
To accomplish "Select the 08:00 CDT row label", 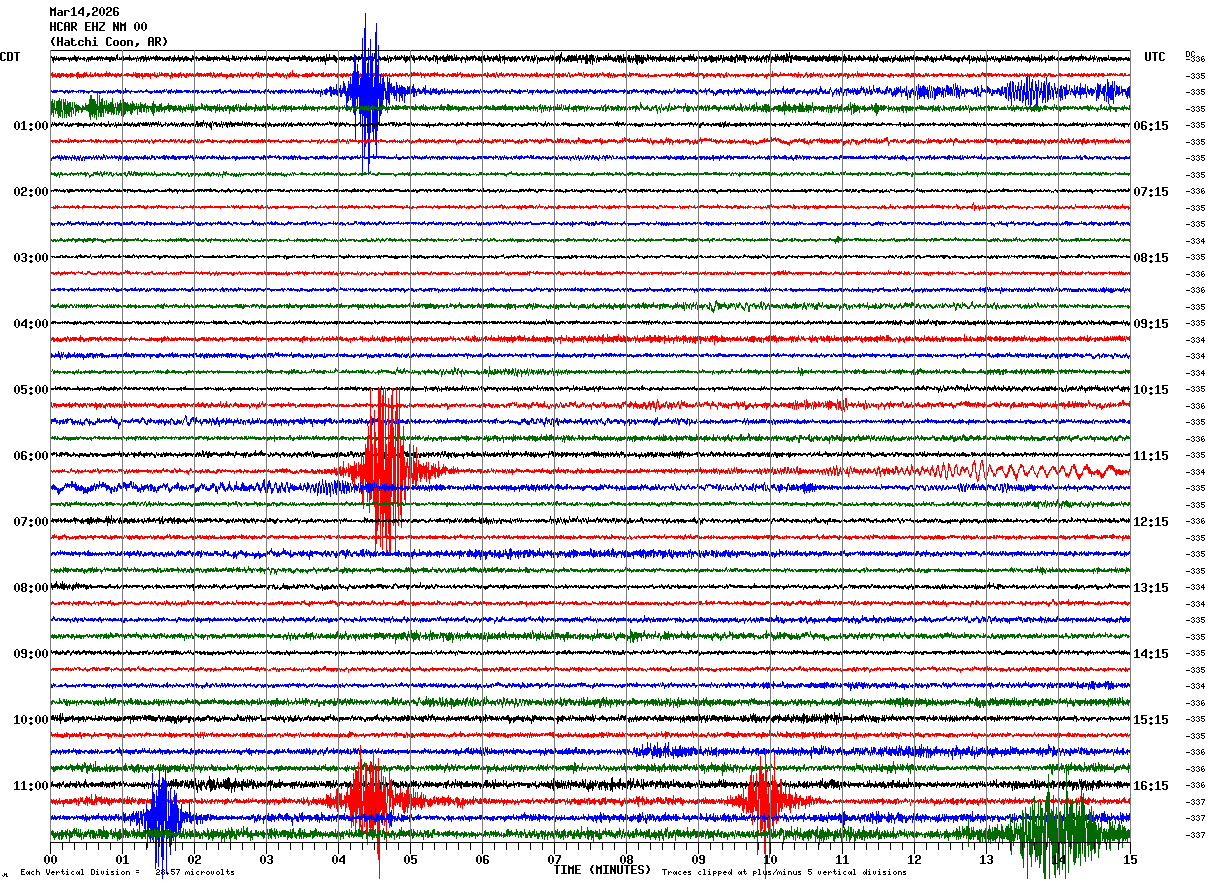I will pos(31,588).
